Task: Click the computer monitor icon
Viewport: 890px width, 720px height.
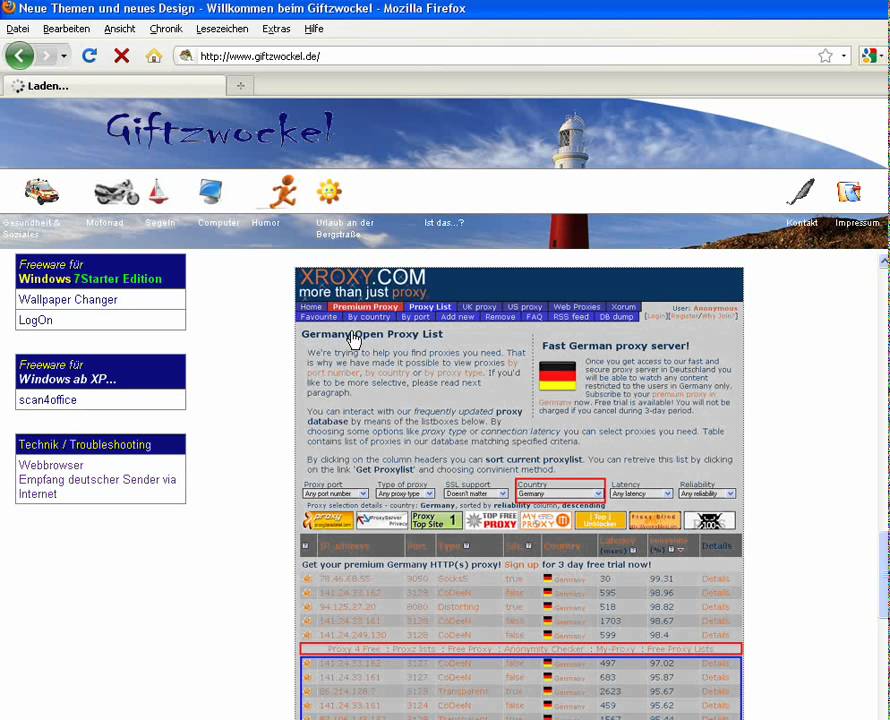Action: pos(211,191)
